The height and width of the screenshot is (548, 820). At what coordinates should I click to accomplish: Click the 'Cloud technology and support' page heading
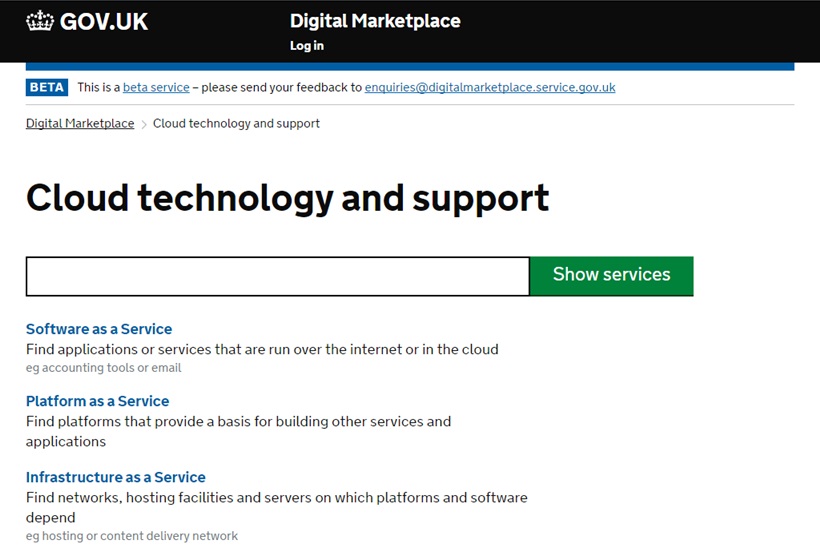click(x=287, y=198)
